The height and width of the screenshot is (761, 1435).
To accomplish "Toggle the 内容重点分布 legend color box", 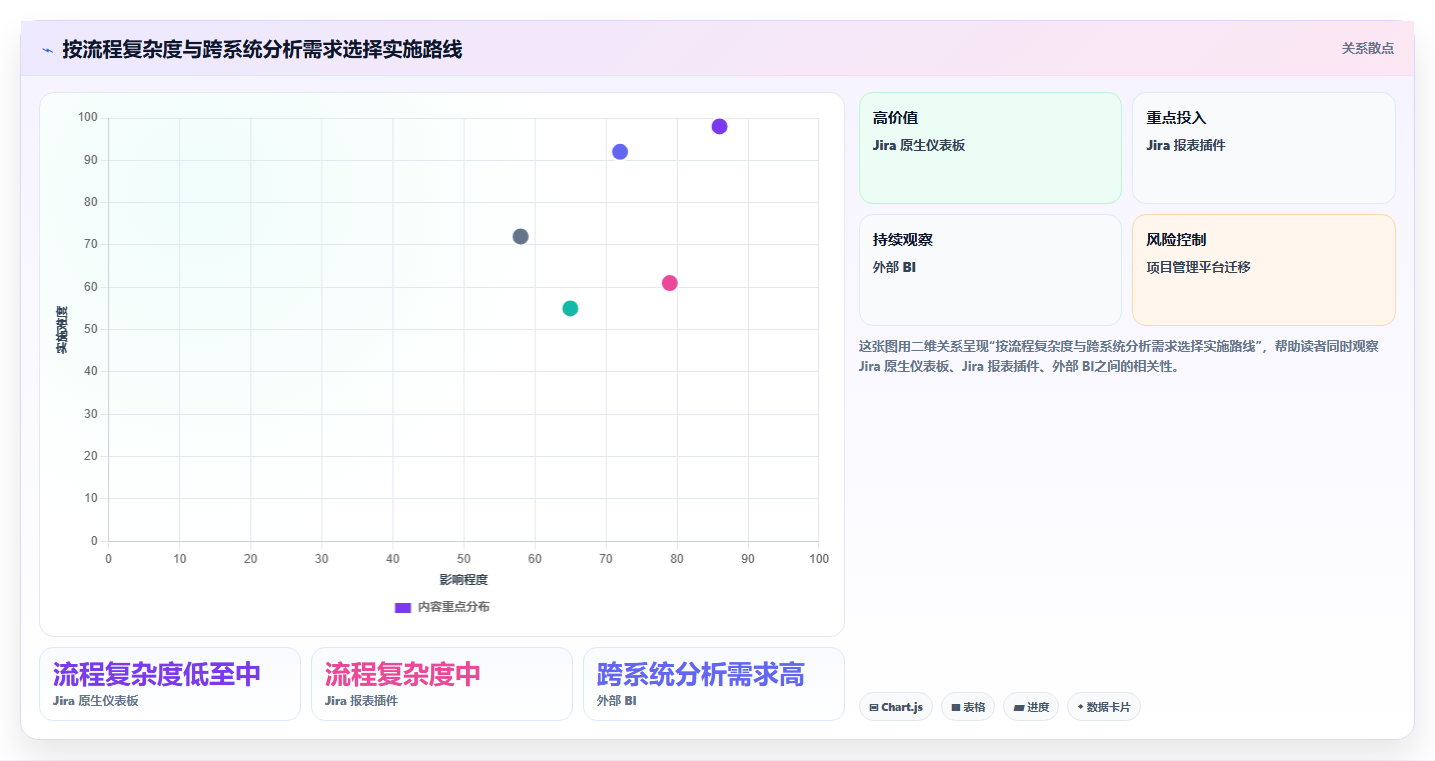I will pos(403,607).
